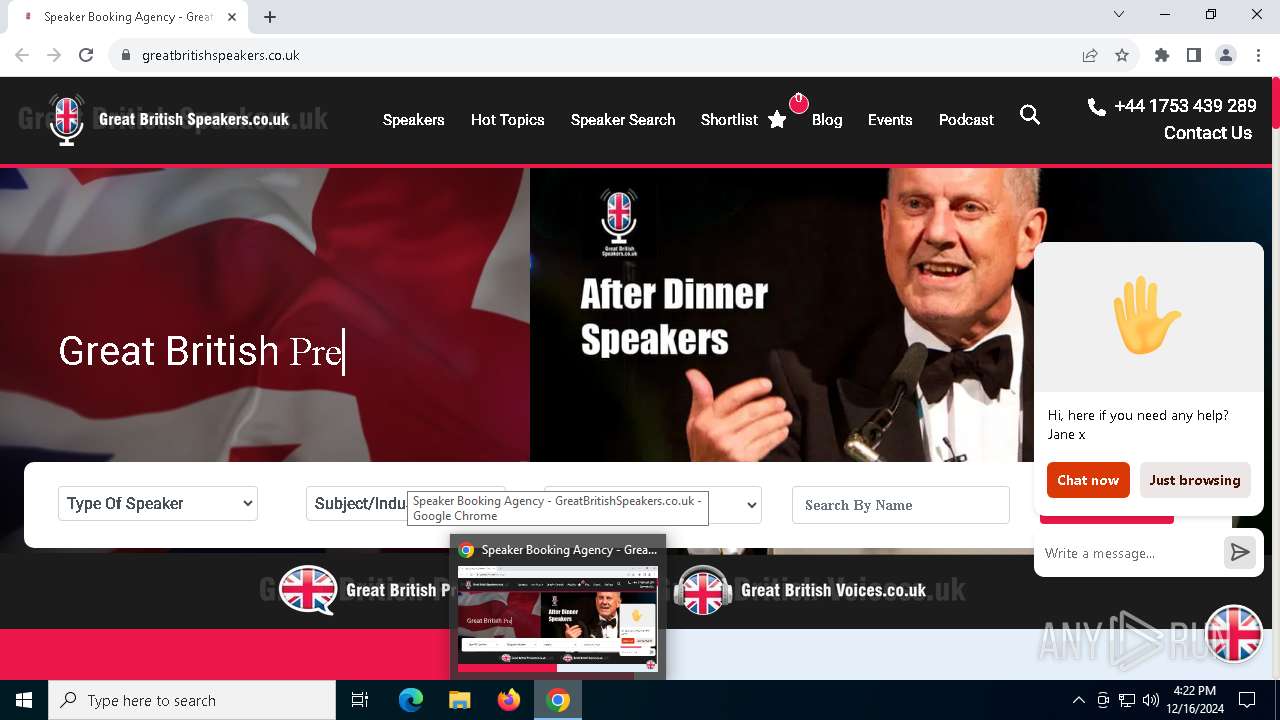Click the volume speaker tray icon

pyautogui.click(x=1151, y=700)
